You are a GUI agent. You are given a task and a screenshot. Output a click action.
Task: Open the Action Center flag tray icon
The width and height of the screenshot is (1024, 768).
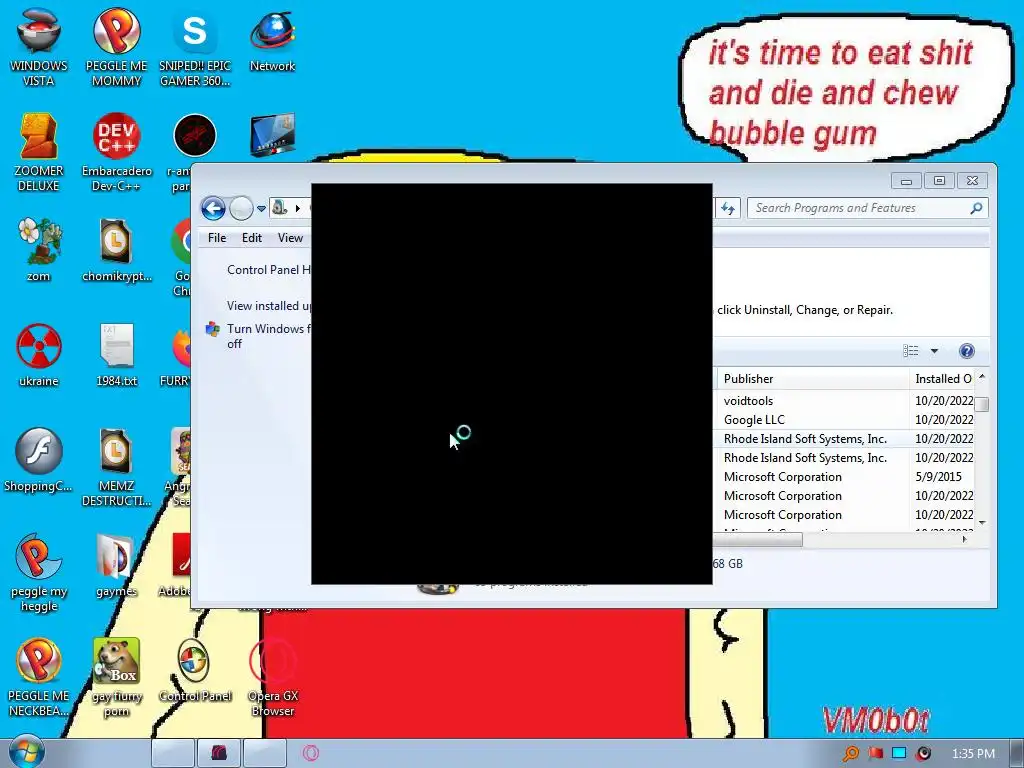875,754
